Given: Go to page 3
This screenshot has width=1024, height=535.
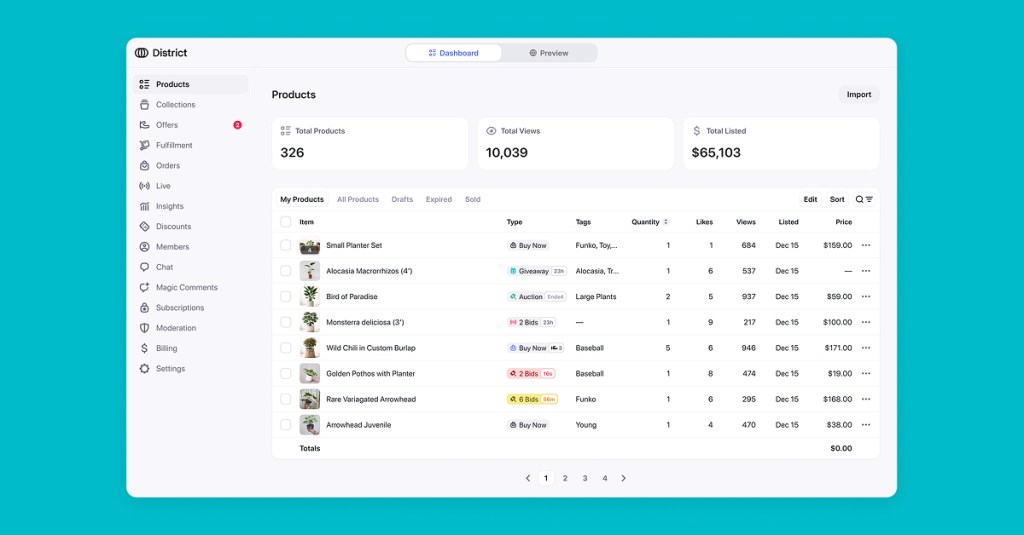Looking at the screenshot, I should click(585, 478).
